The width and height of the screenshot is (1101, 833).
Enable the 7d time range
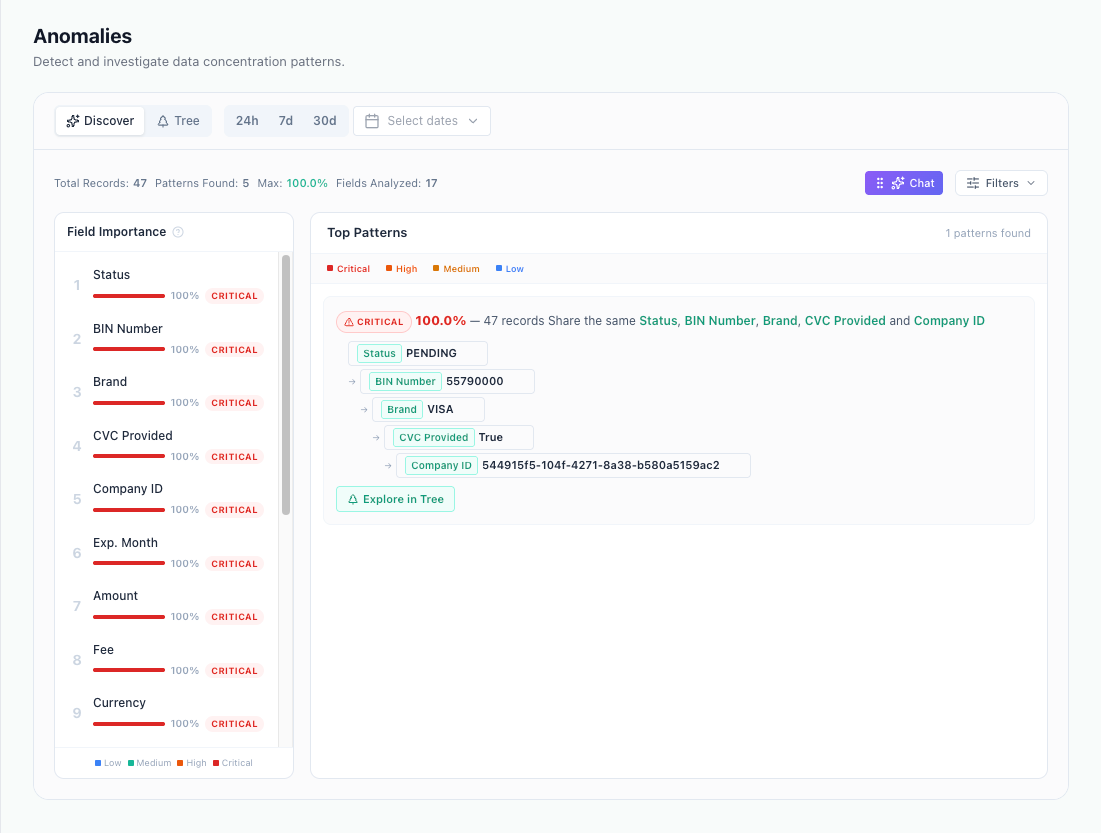click(x=286, y=120)
